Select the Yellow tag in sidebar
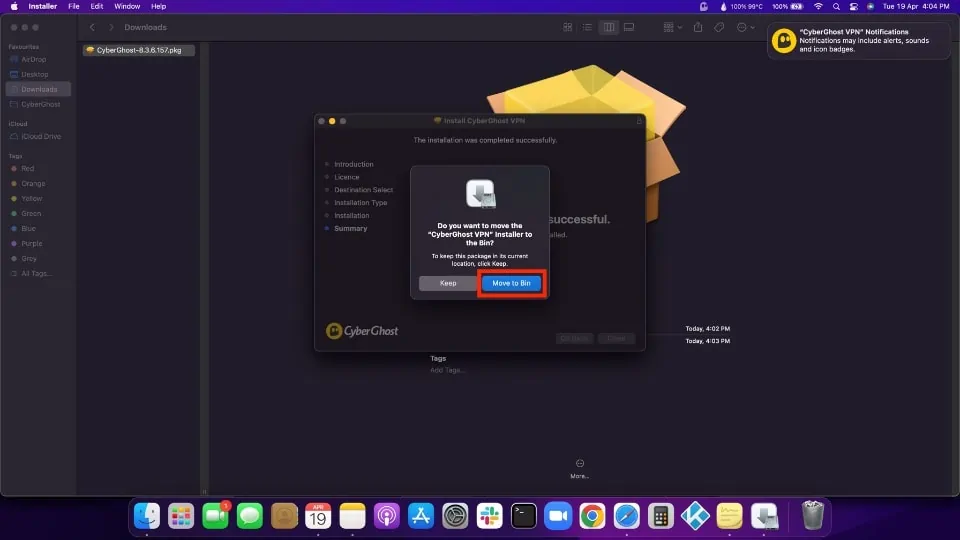Image resolution: width=960 pixels, height=540 pixels. click(x=32, y=198)
